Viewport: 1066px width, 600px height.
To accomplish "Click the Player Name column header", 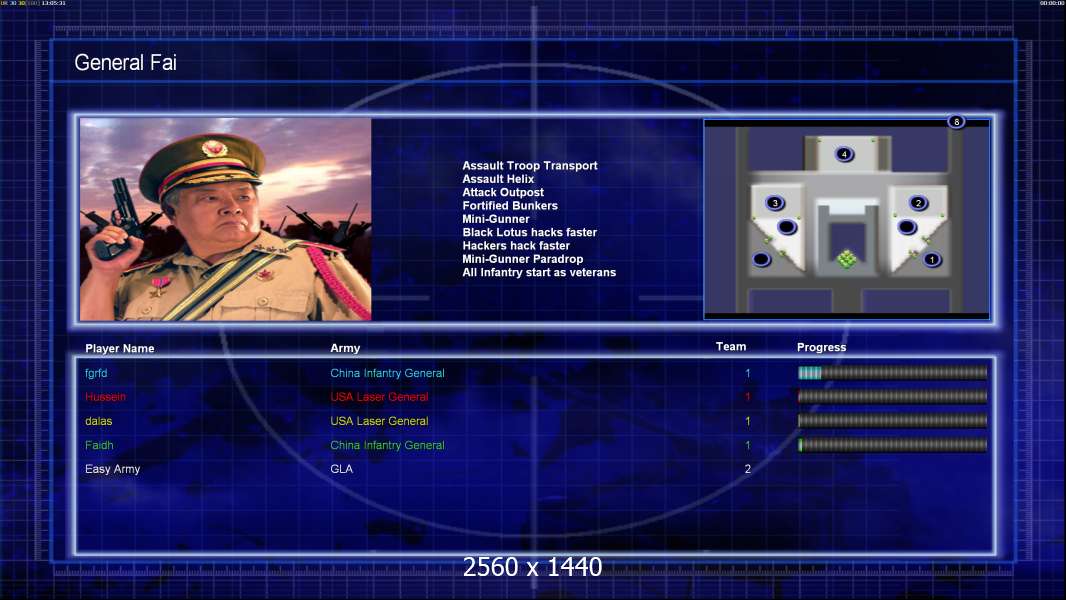I will [x=120, y=349].
